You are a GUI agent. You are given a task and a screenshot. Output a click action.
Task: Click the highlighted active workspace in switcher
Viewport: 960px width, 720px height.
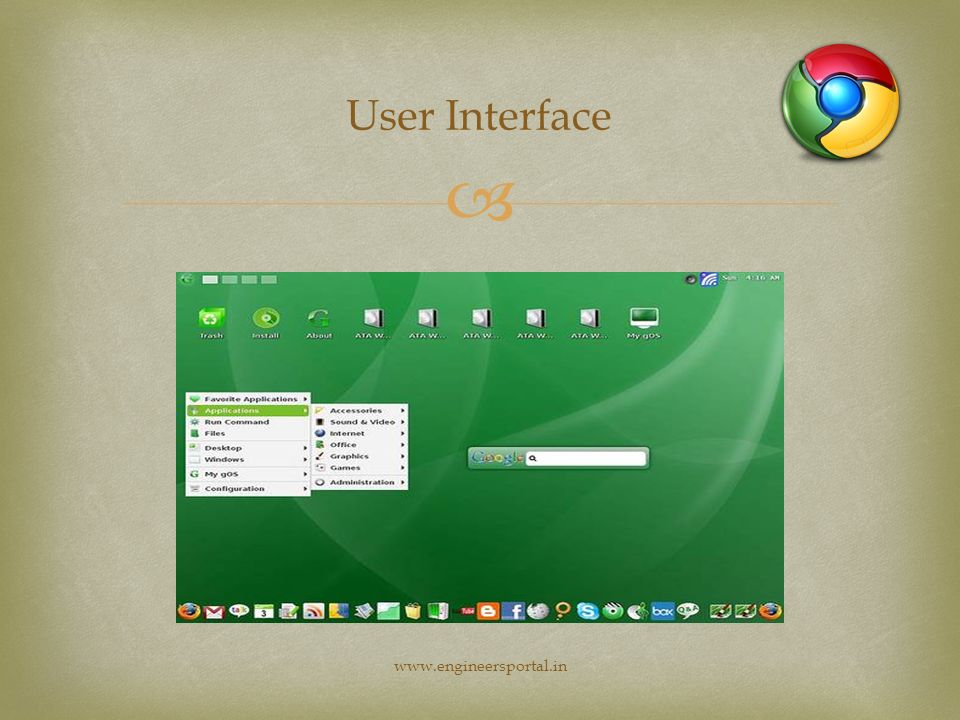click(210, 279)
